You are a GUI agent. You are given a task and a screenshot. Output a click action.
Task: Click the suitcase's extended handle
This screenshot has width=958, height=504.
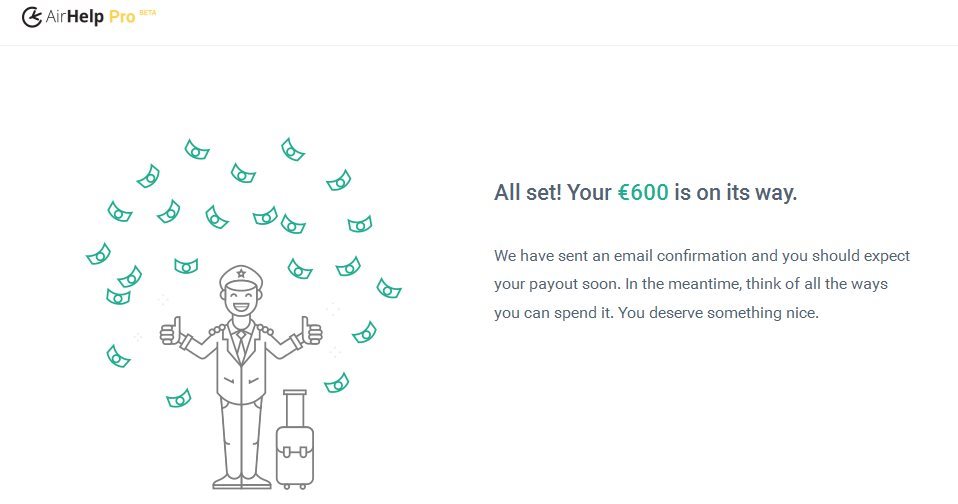tap(295, 406)
